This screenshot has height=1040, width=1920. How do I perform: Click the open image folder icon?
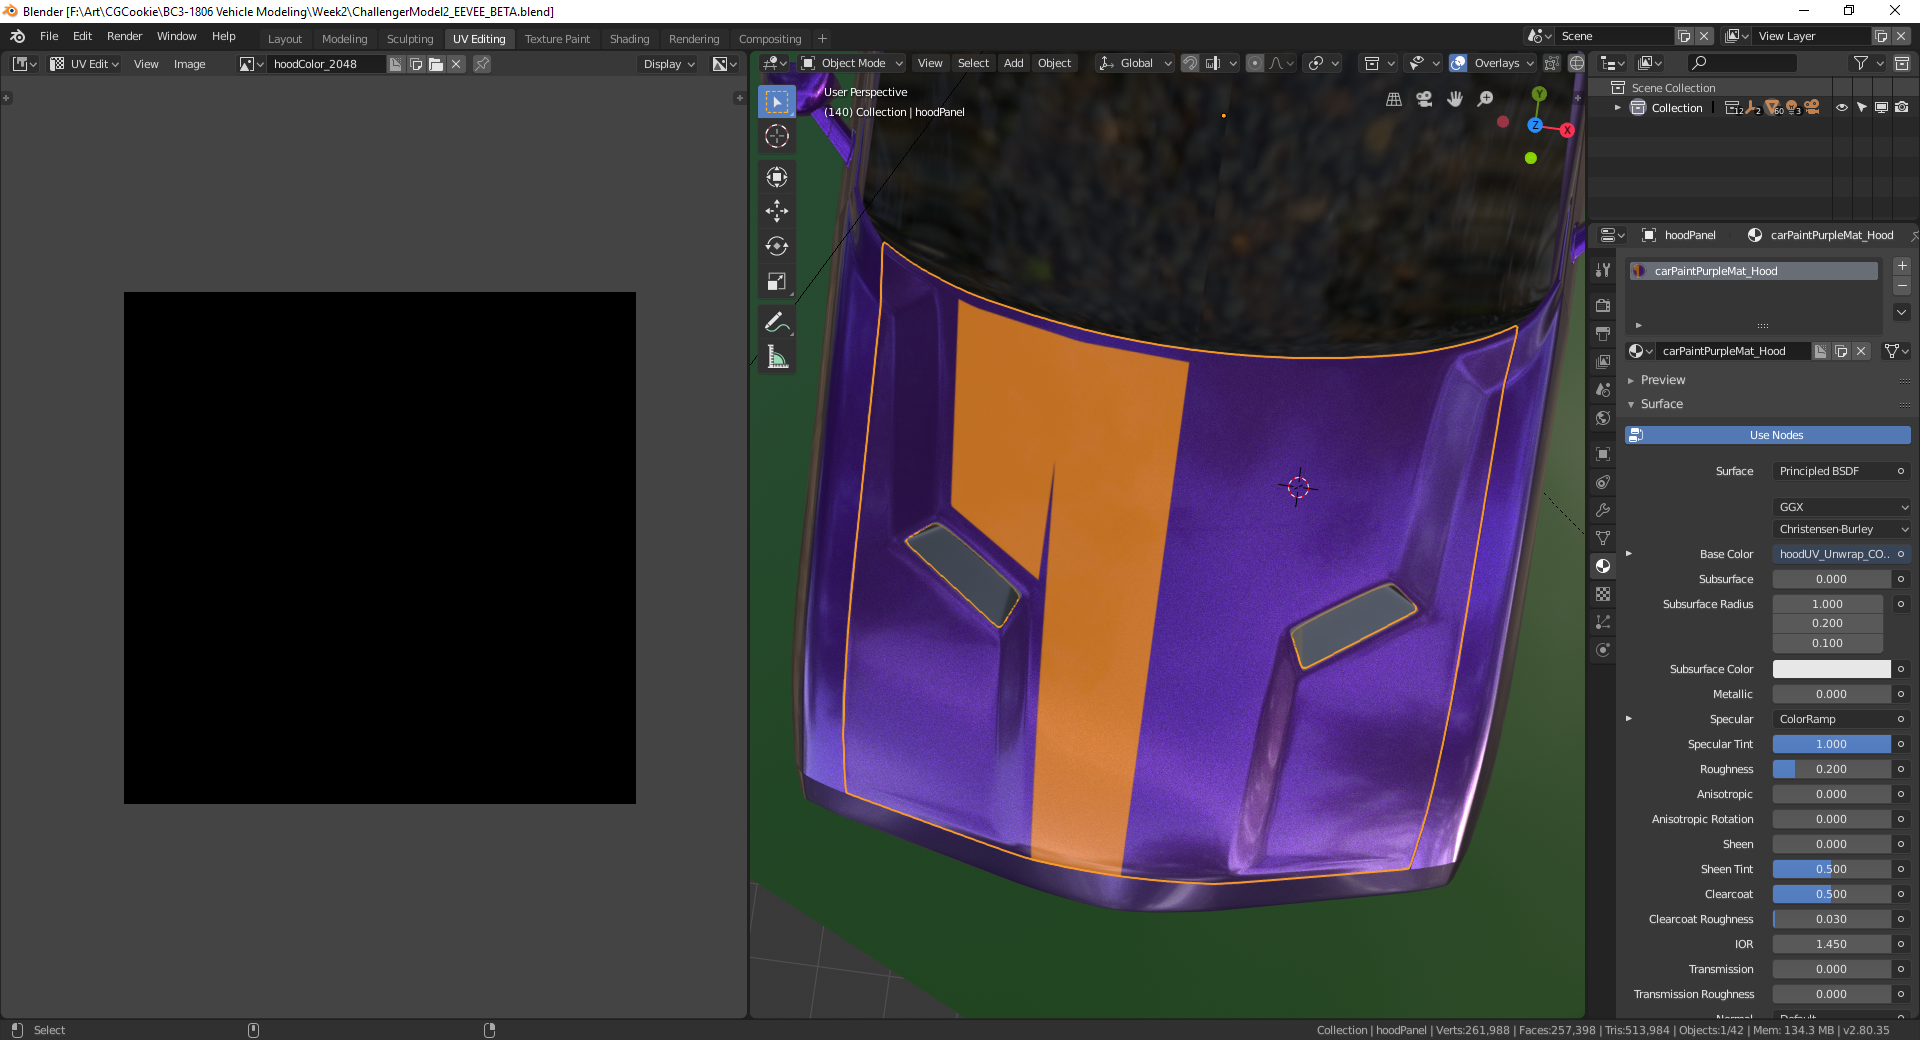pyautogui.click(x=436, y=64)
